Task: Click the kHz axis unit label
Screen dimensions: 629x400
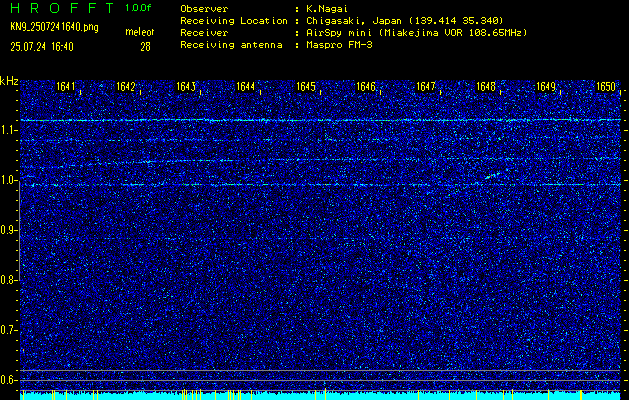Action: [9, 81]
